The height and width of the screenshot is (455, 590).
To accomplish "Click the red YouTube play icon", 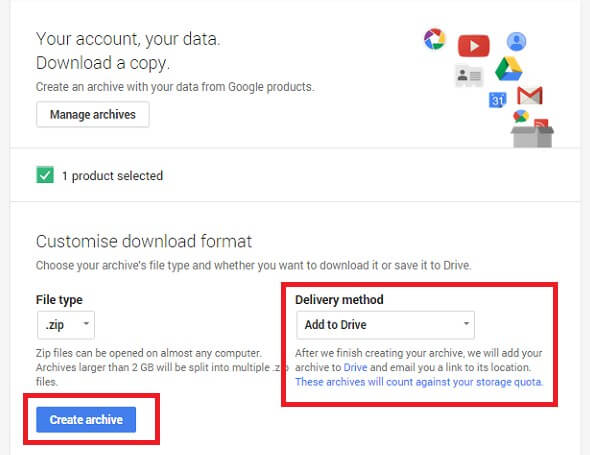I will pyautogui.click(x=474, y=46).
